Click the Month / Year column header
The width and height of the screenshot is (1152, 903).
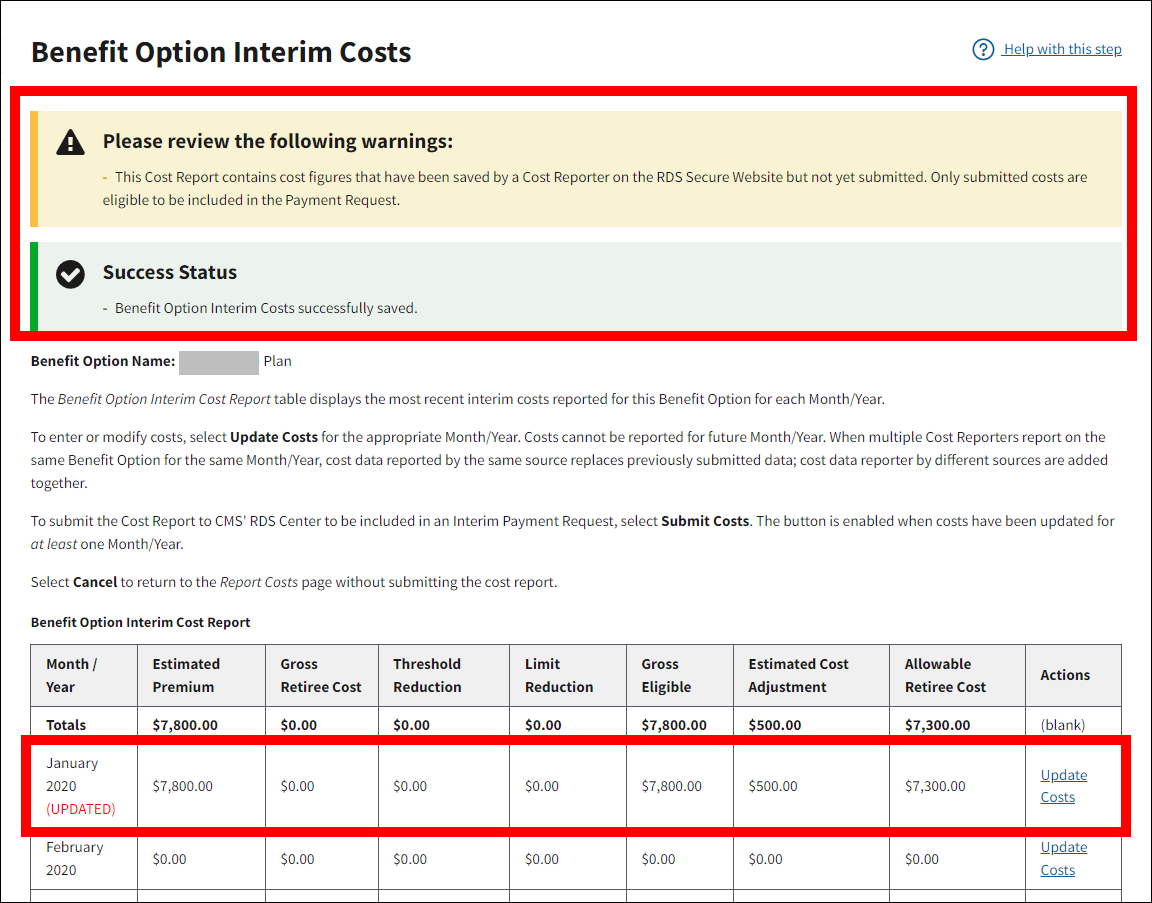click(72, 675)
